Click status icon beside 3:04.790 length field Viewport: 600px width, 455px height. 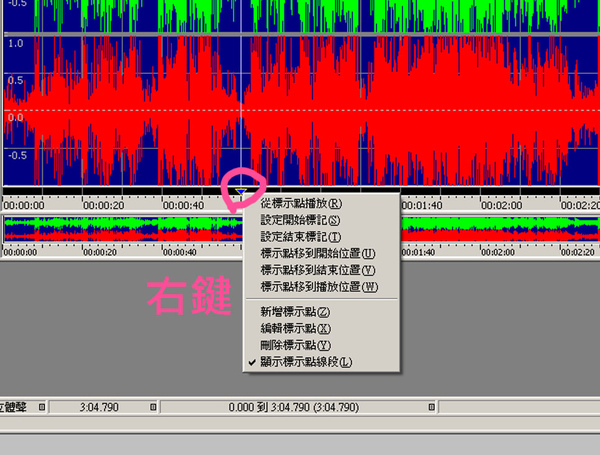pyautogui.click(x=153, y=407)
